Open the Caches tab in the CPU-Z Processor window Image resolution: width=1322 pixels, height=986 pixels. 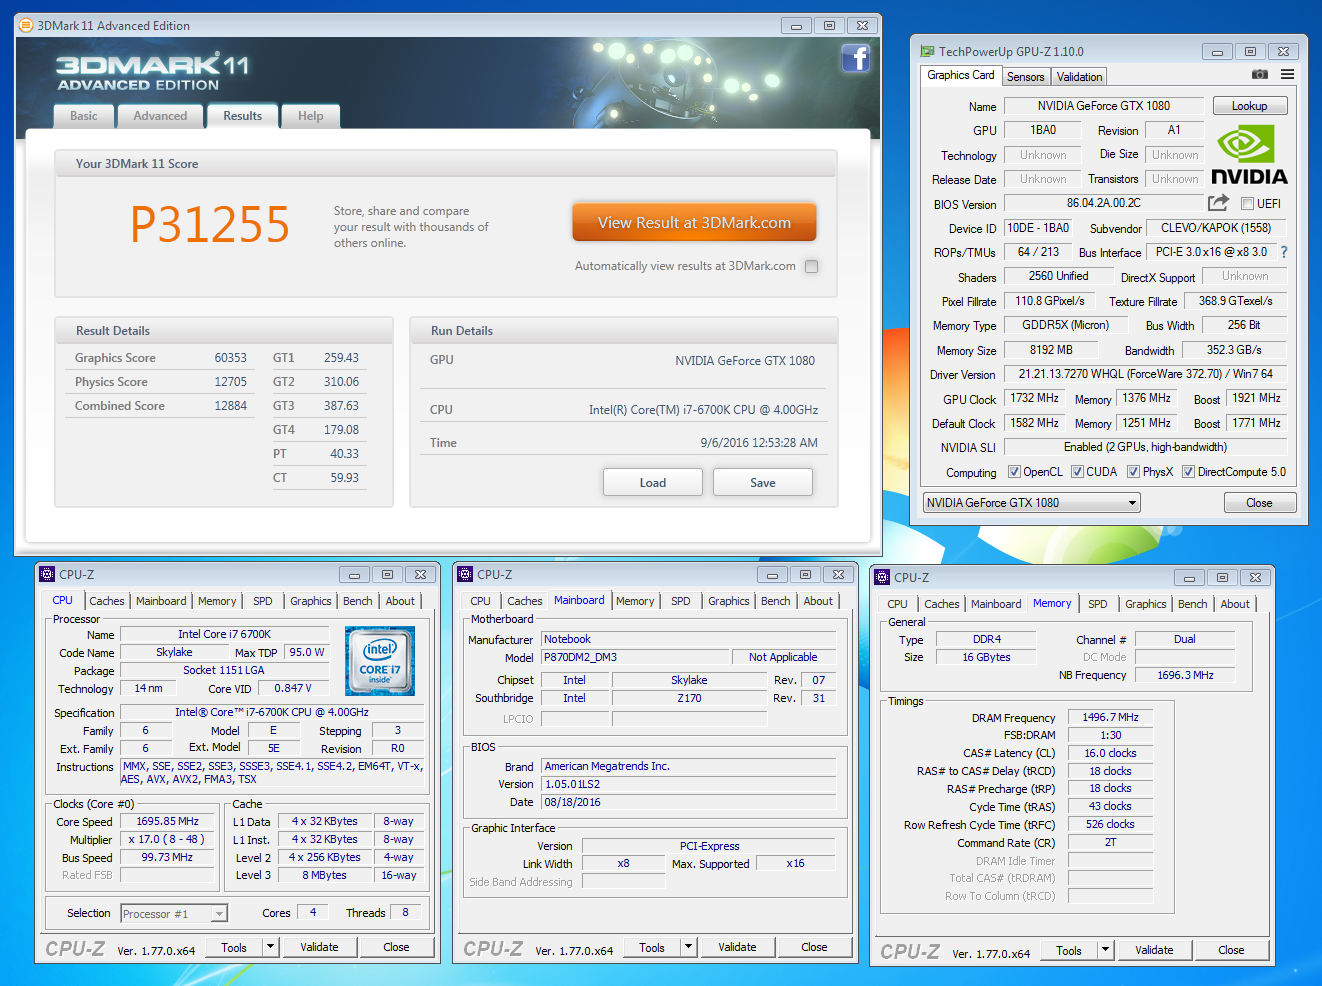(x=107, y=601)
